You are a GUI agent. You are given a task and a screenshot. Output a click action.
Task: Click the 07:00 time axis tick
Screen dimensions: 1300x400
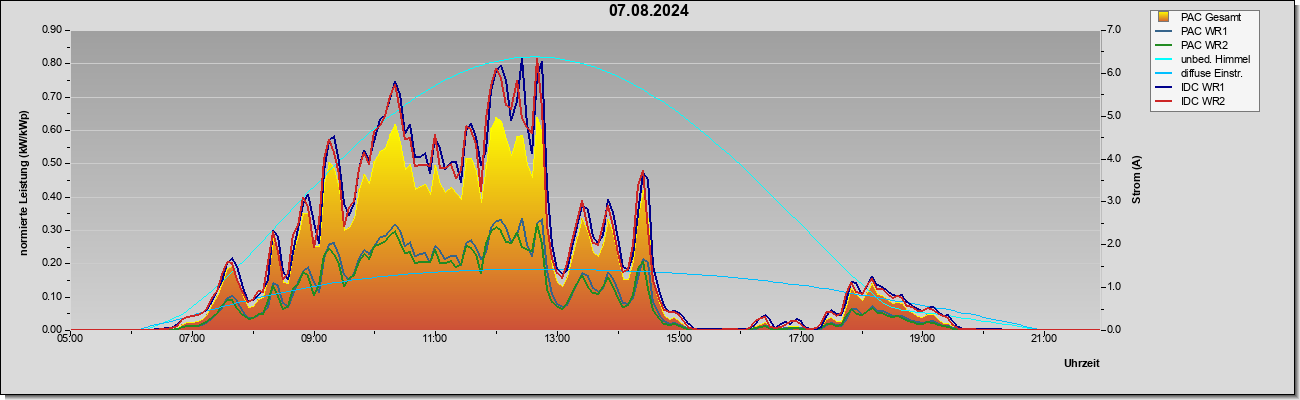click(192, 339)
